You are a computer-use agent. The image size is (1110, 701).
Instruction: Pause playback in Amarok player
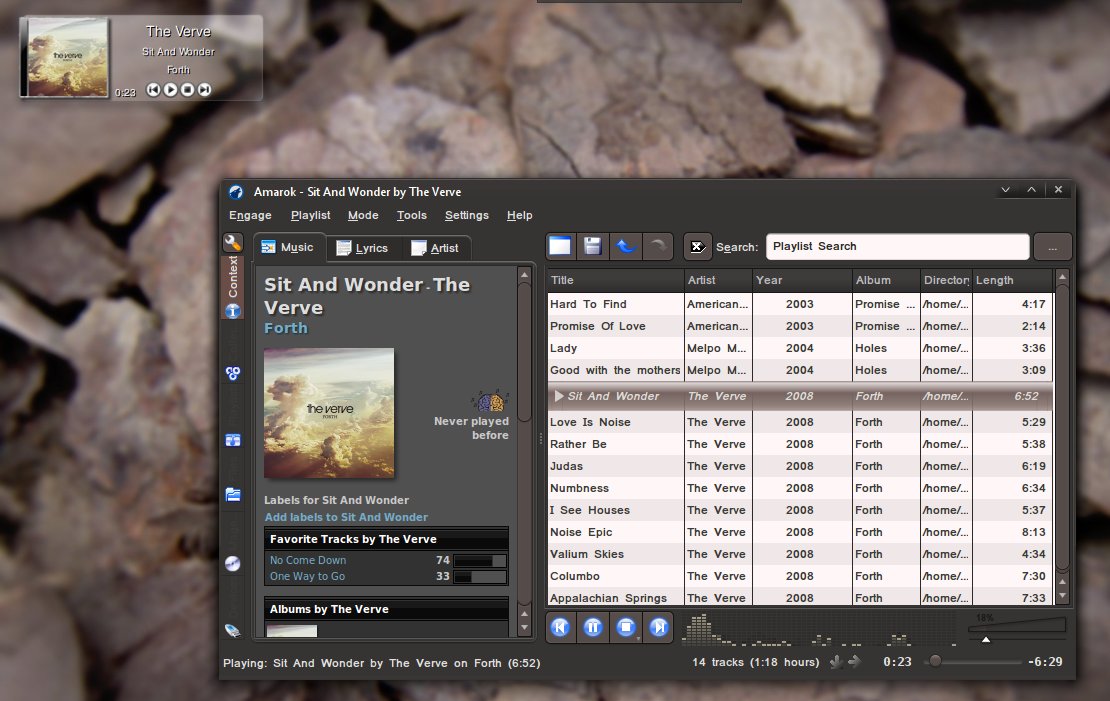(x=593, y=627)
